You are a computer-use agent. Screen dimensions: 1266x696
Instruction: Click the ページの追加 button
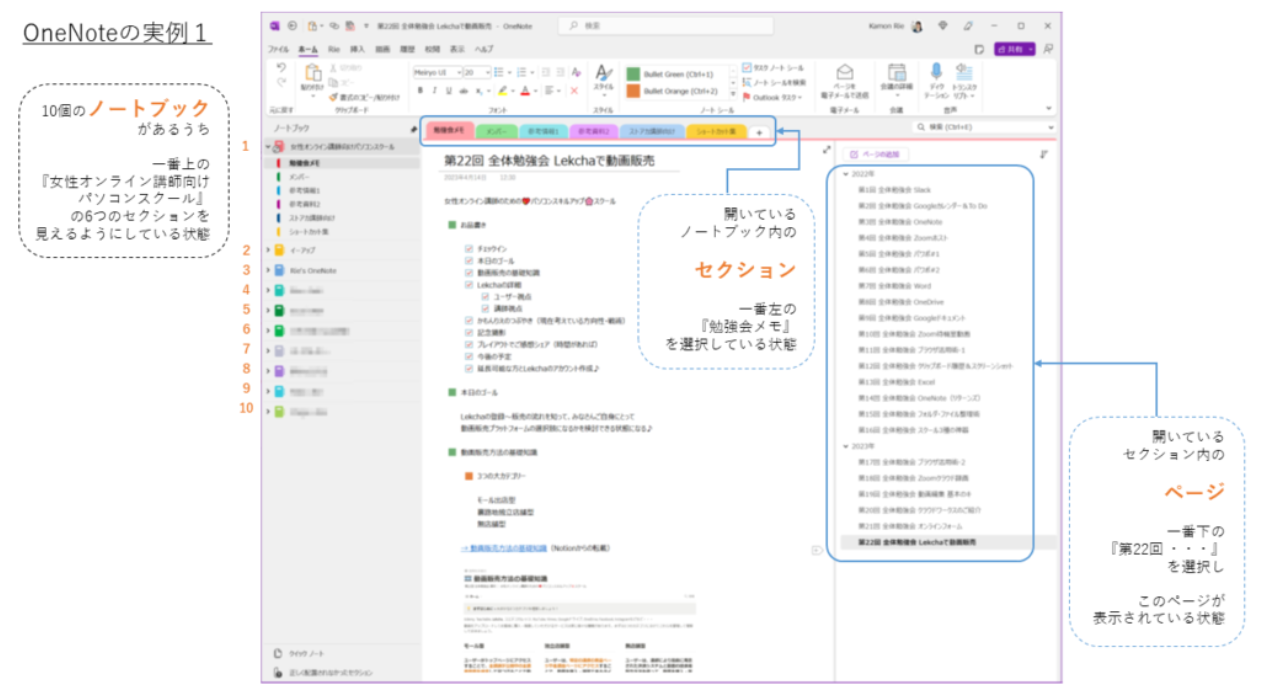point(875,154)
